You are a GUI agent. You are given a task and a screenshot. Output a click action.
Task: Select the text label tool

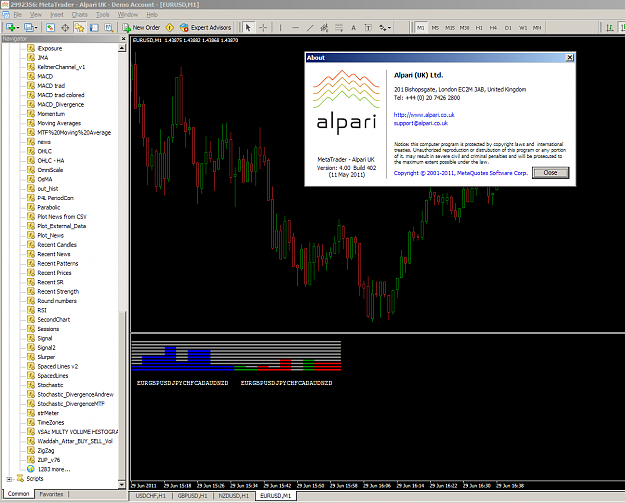click(x=368, y=28)
